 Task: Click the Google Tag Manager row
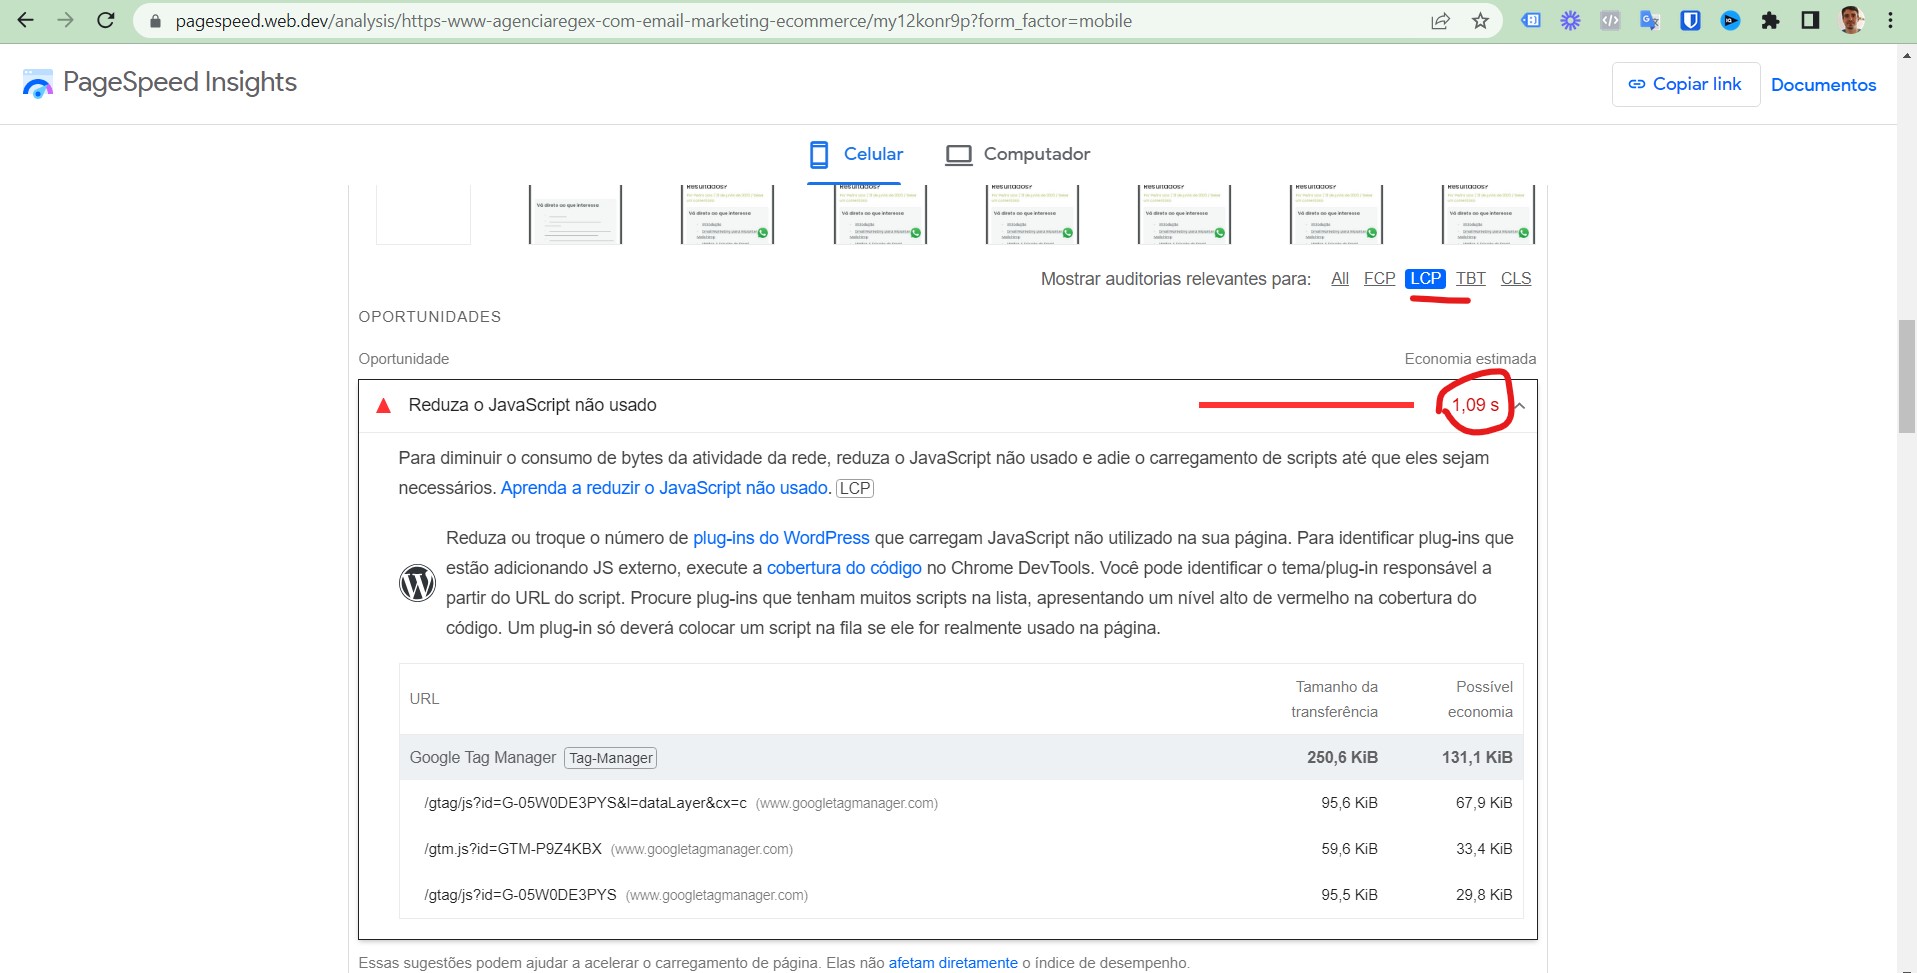click(x=960, y=758)
